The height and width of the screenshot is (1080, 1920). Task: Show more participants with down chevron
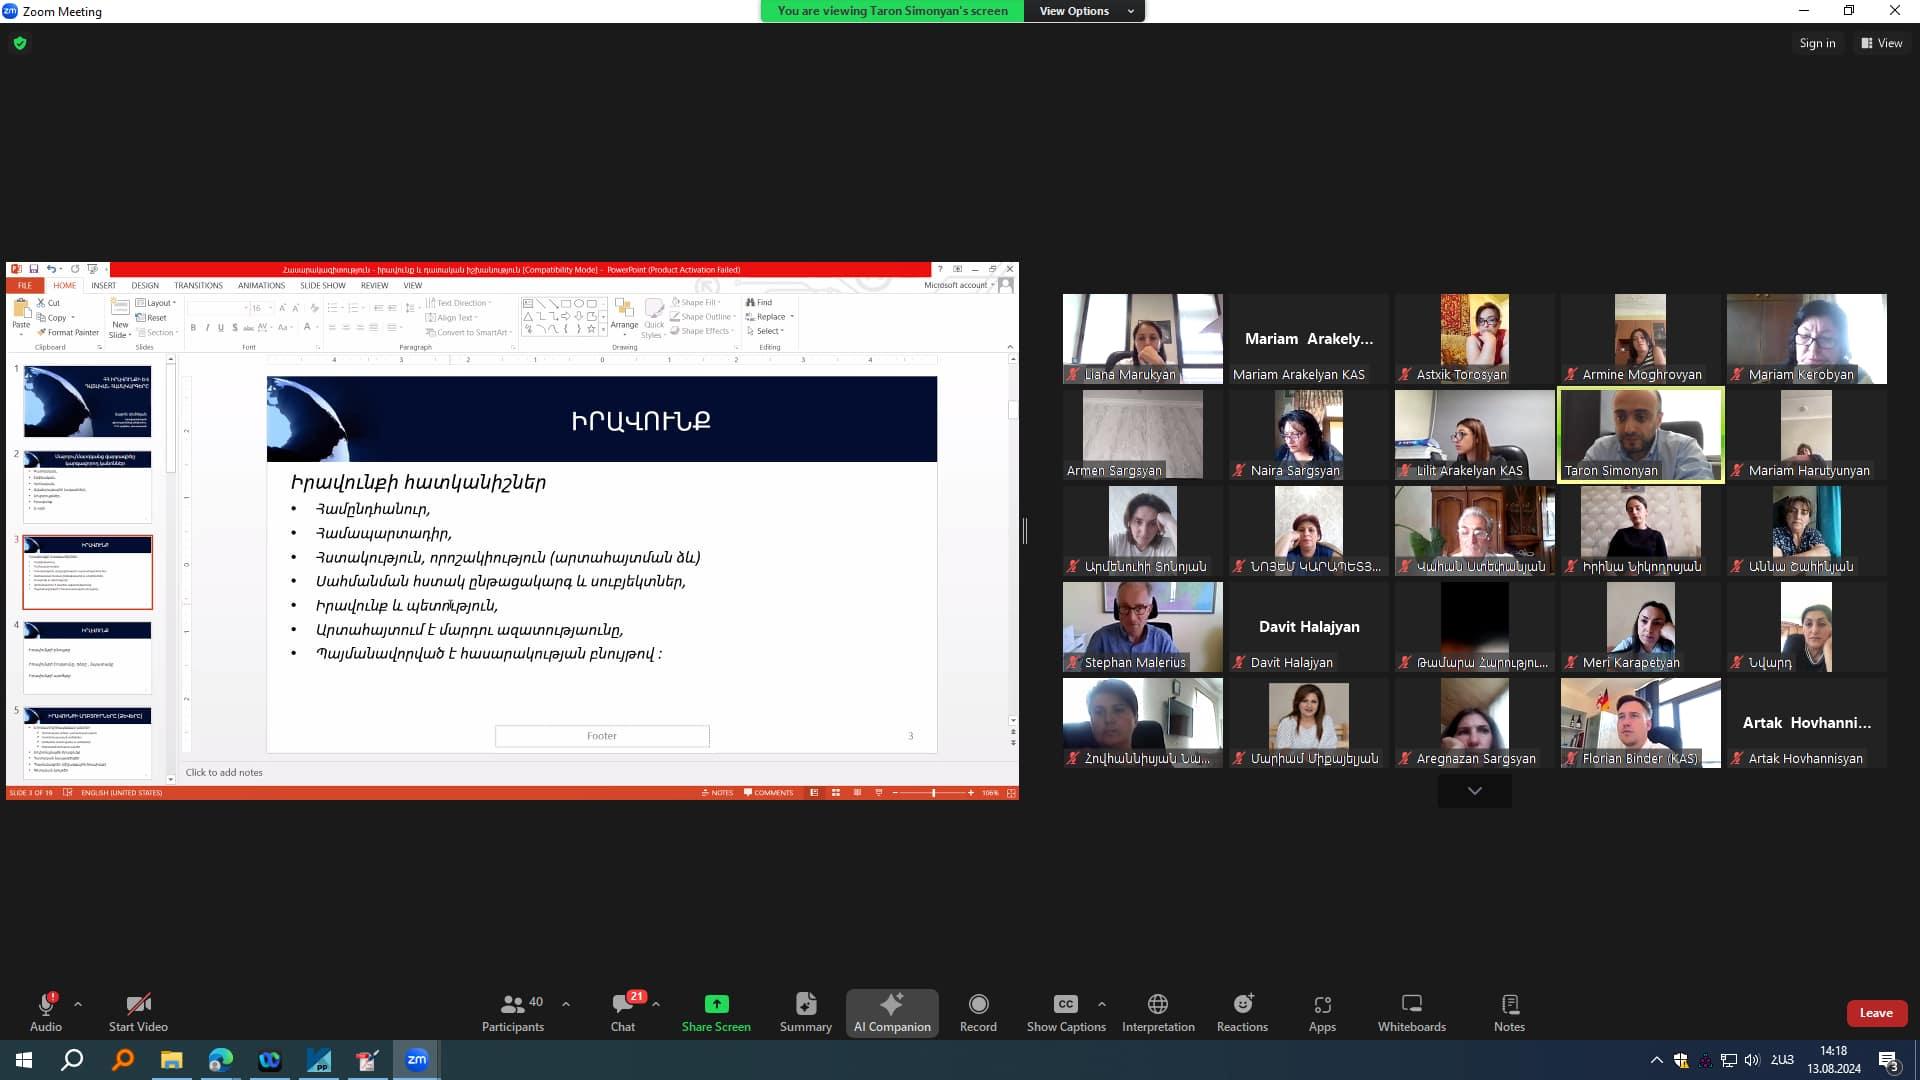click(x=1474, y=791)
